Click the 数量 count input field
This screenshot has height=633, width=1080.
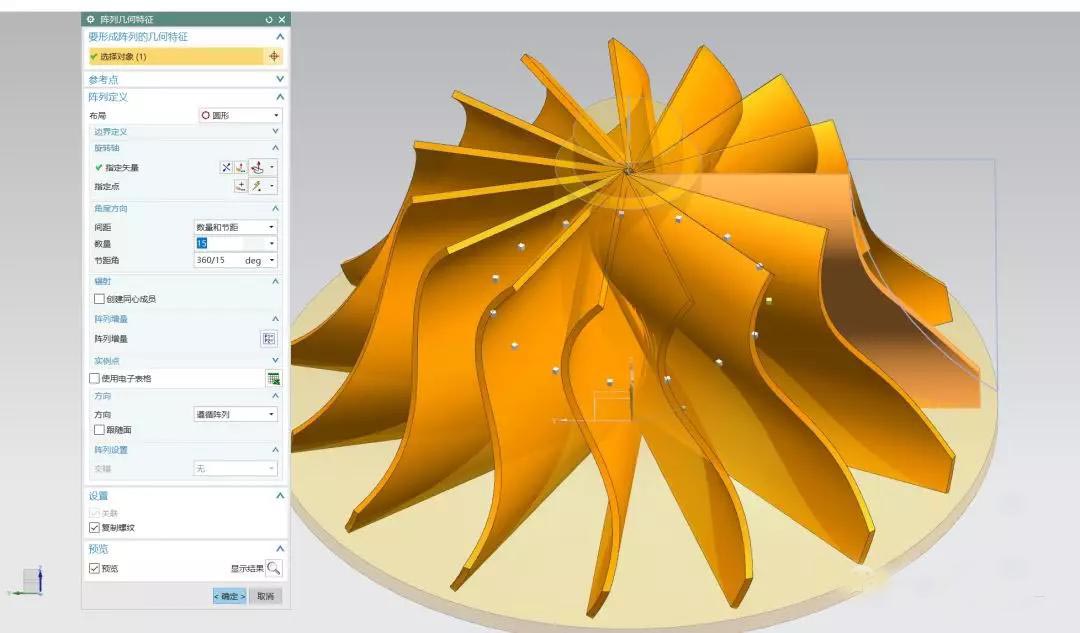pyautogui.click(x=229, y=243)
